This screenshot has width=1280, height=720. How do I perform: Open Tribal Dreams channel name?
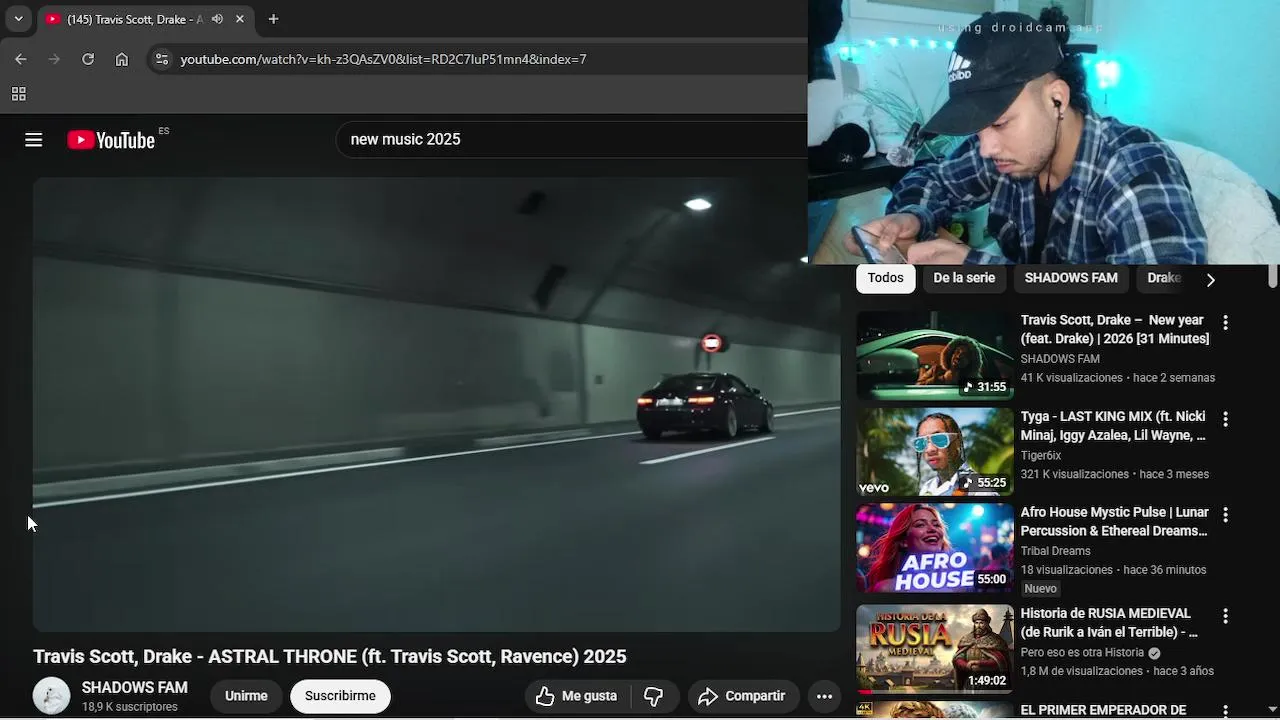pos(1055,551)
